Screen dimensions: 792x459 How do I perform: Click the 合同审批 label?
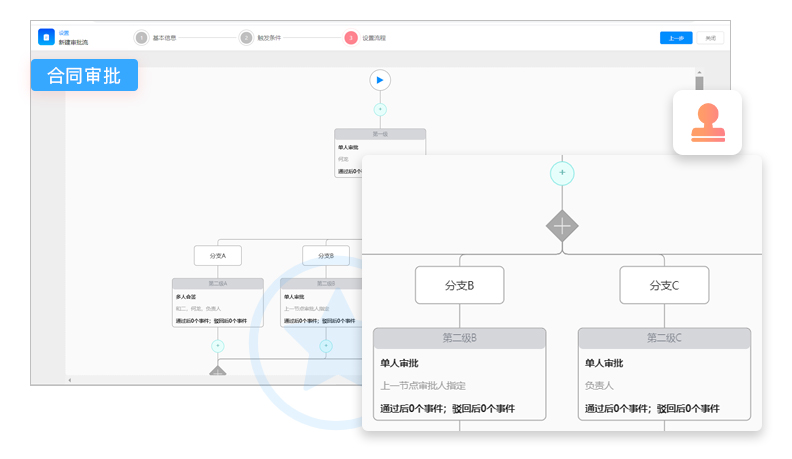84,75
